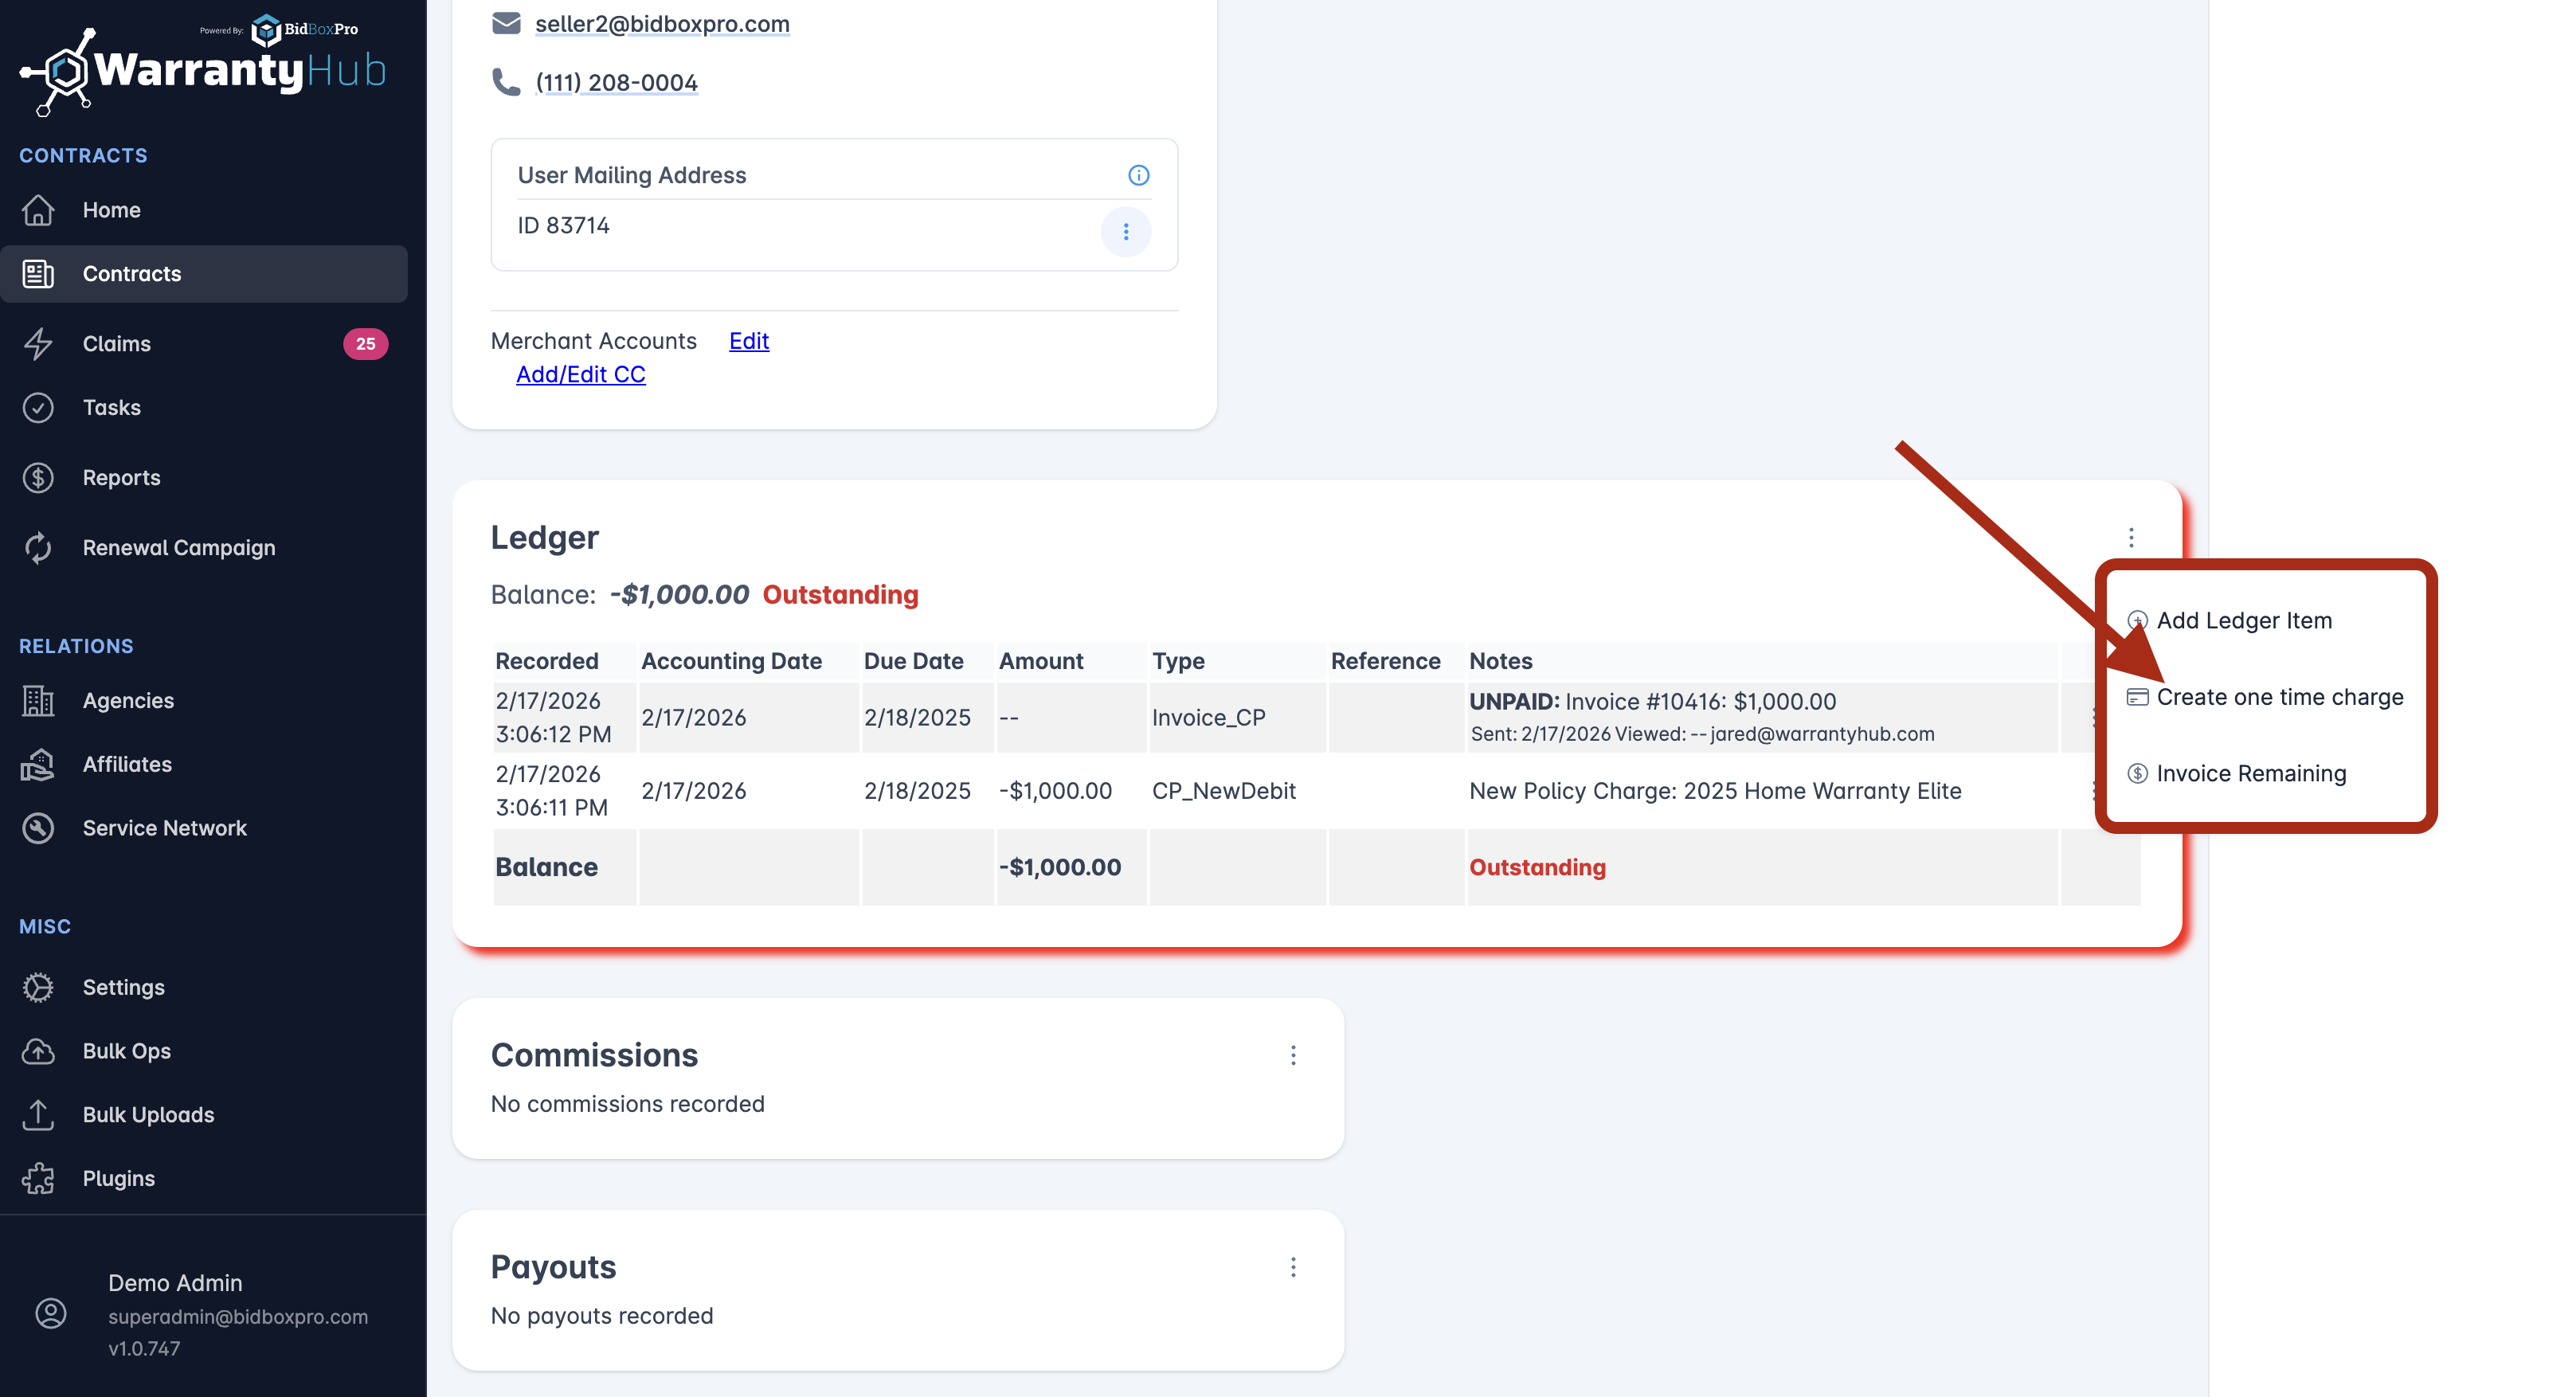
Task: Click the seller2@bidboxpro.com email link
Action: [x=662, y=23]
